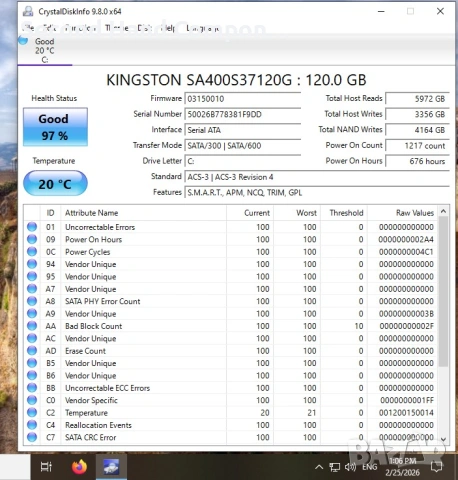Open the Help menu

(168, 28)
